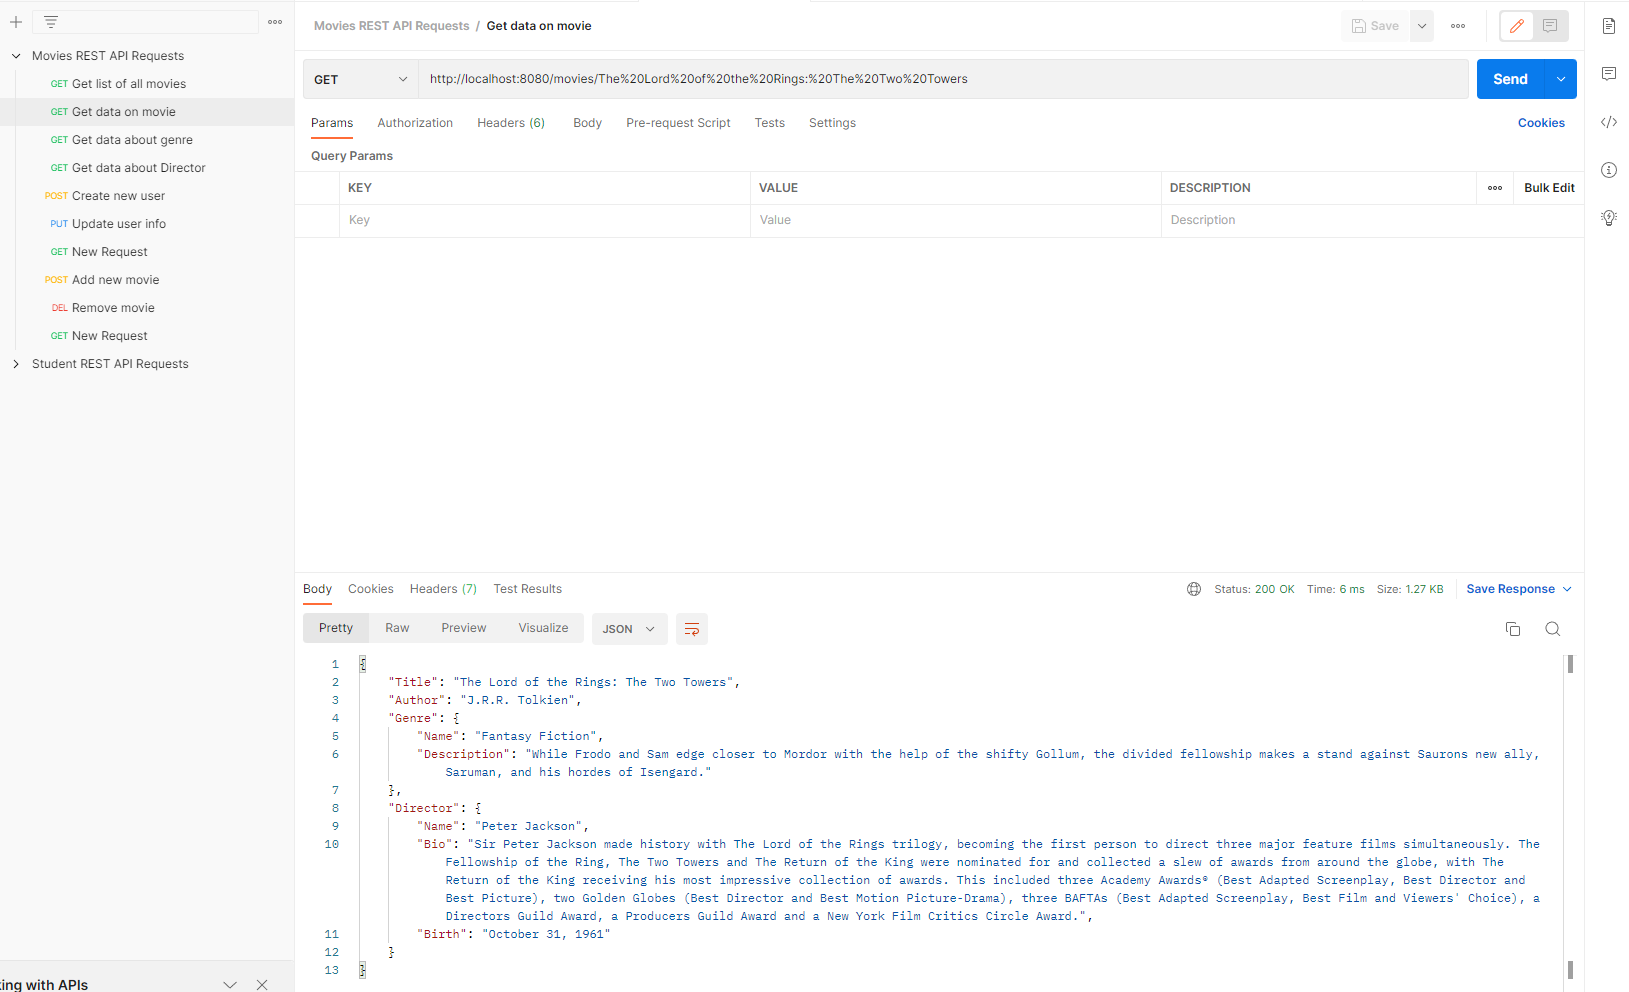Open the Send button dropdown arrow
The width and height of the screenshot is (1629, 992).
[x=1561, y=79]
